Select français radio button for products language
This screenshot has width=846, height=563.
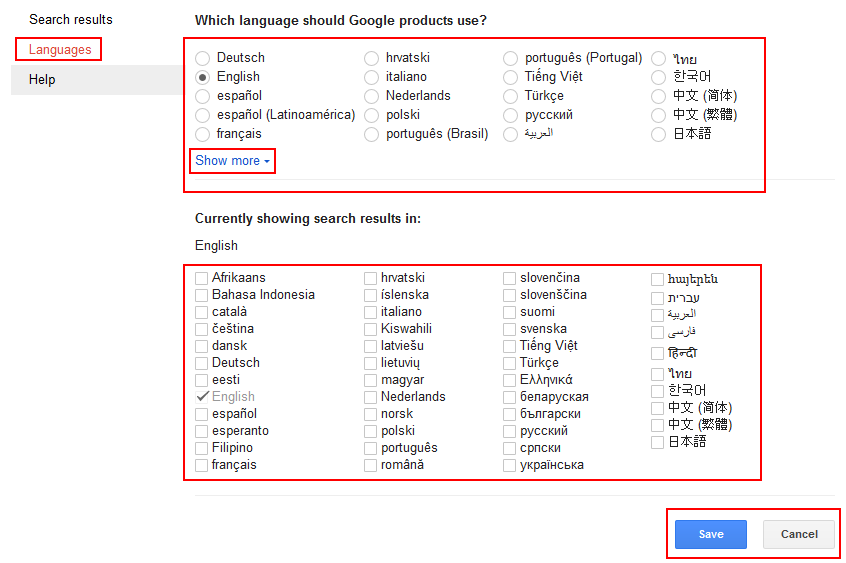(202, 134)
